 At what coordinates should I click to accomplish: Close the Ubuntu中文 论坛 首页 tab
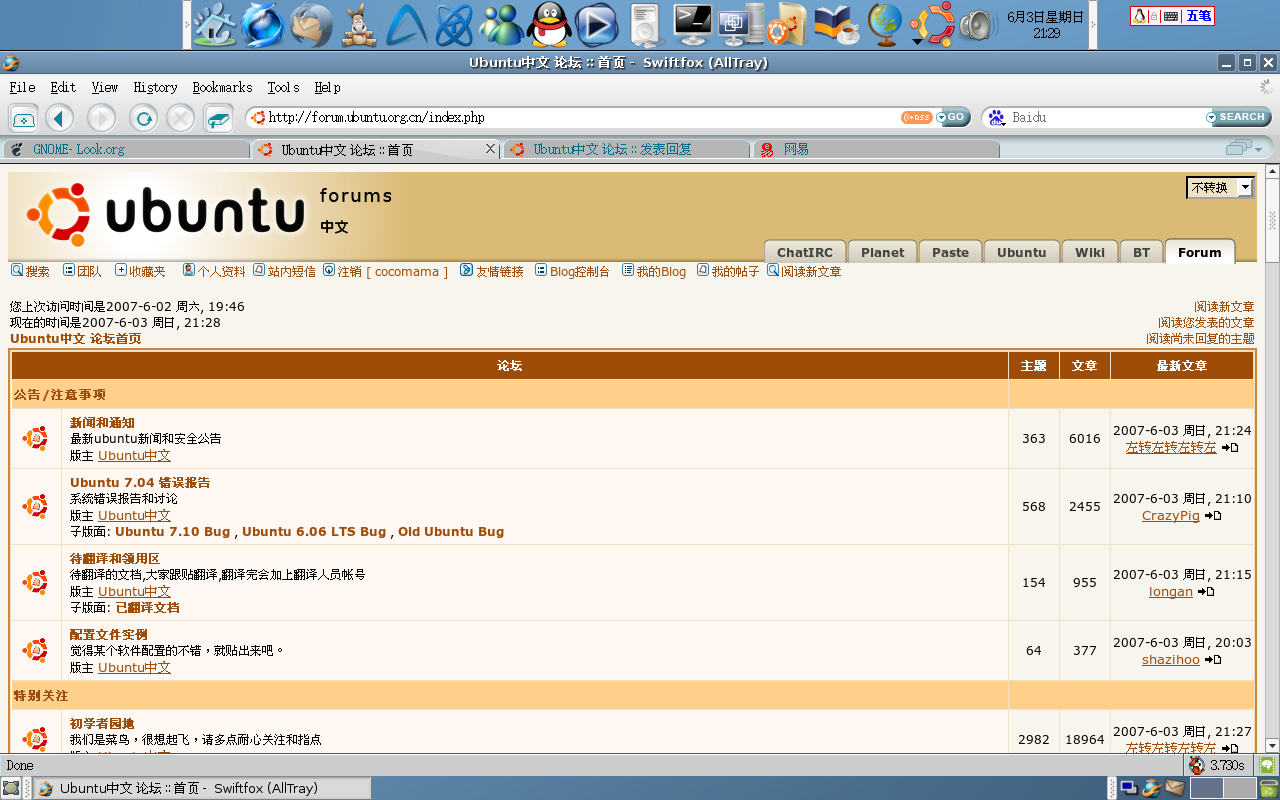point(490,149)
